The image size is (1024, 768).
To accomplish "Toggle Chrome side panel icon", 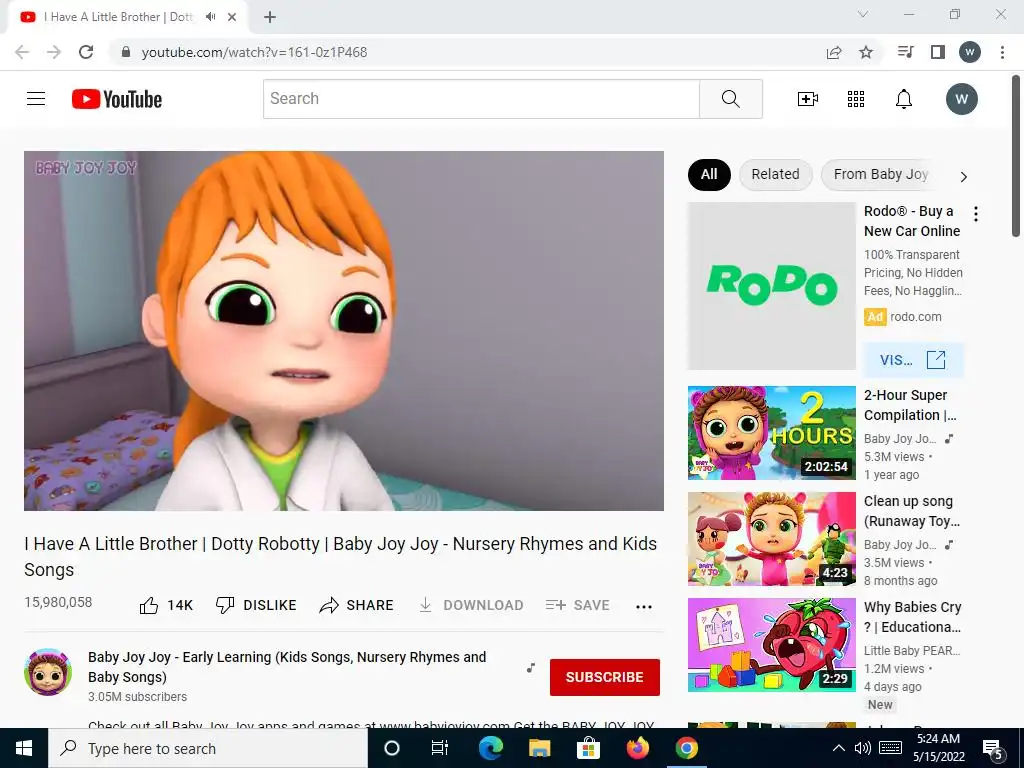I will pyautogui.click(x=938, y=52).
